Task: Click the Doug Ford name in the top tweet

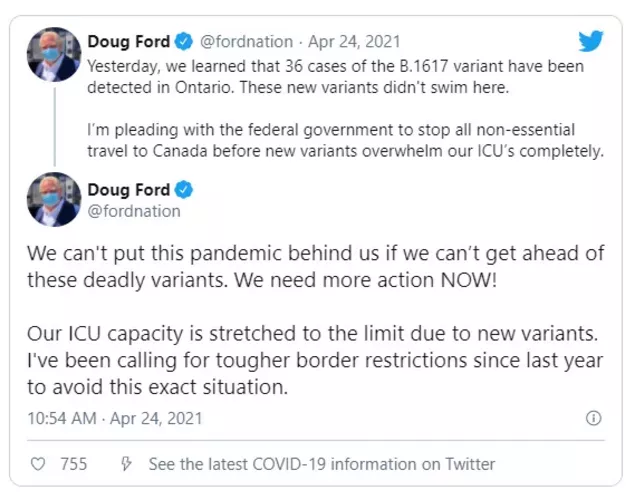Action: 129,42
